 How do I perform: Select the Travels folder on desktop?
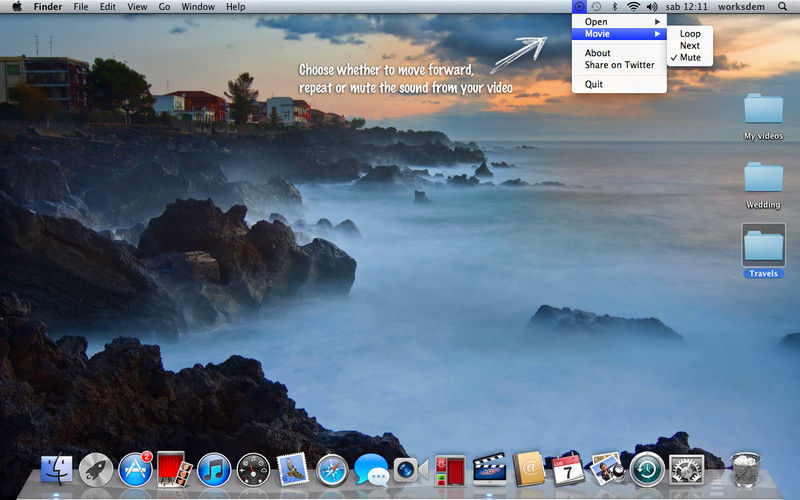tap(763, 251)
